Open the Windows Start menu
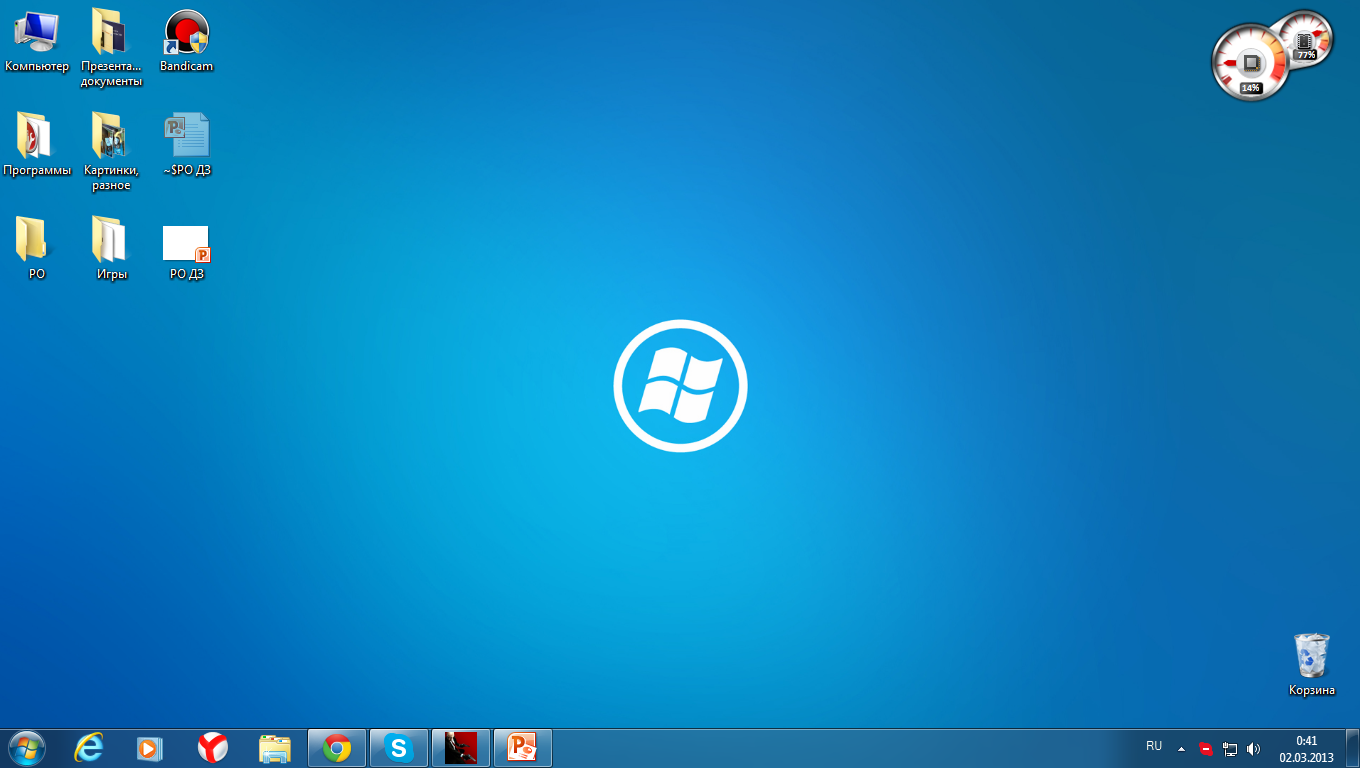Screen dimensions: 1360x768 coord(27,747)
